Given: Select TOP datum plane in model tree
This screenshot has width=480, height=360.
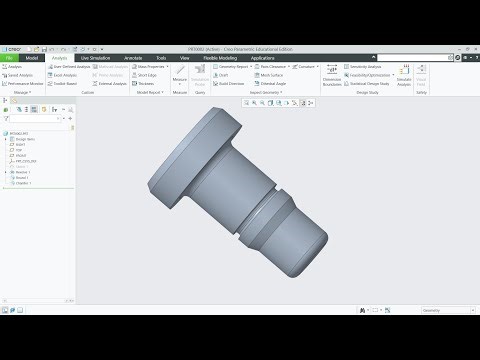Looking at the screenshot, I should [16, 150].
